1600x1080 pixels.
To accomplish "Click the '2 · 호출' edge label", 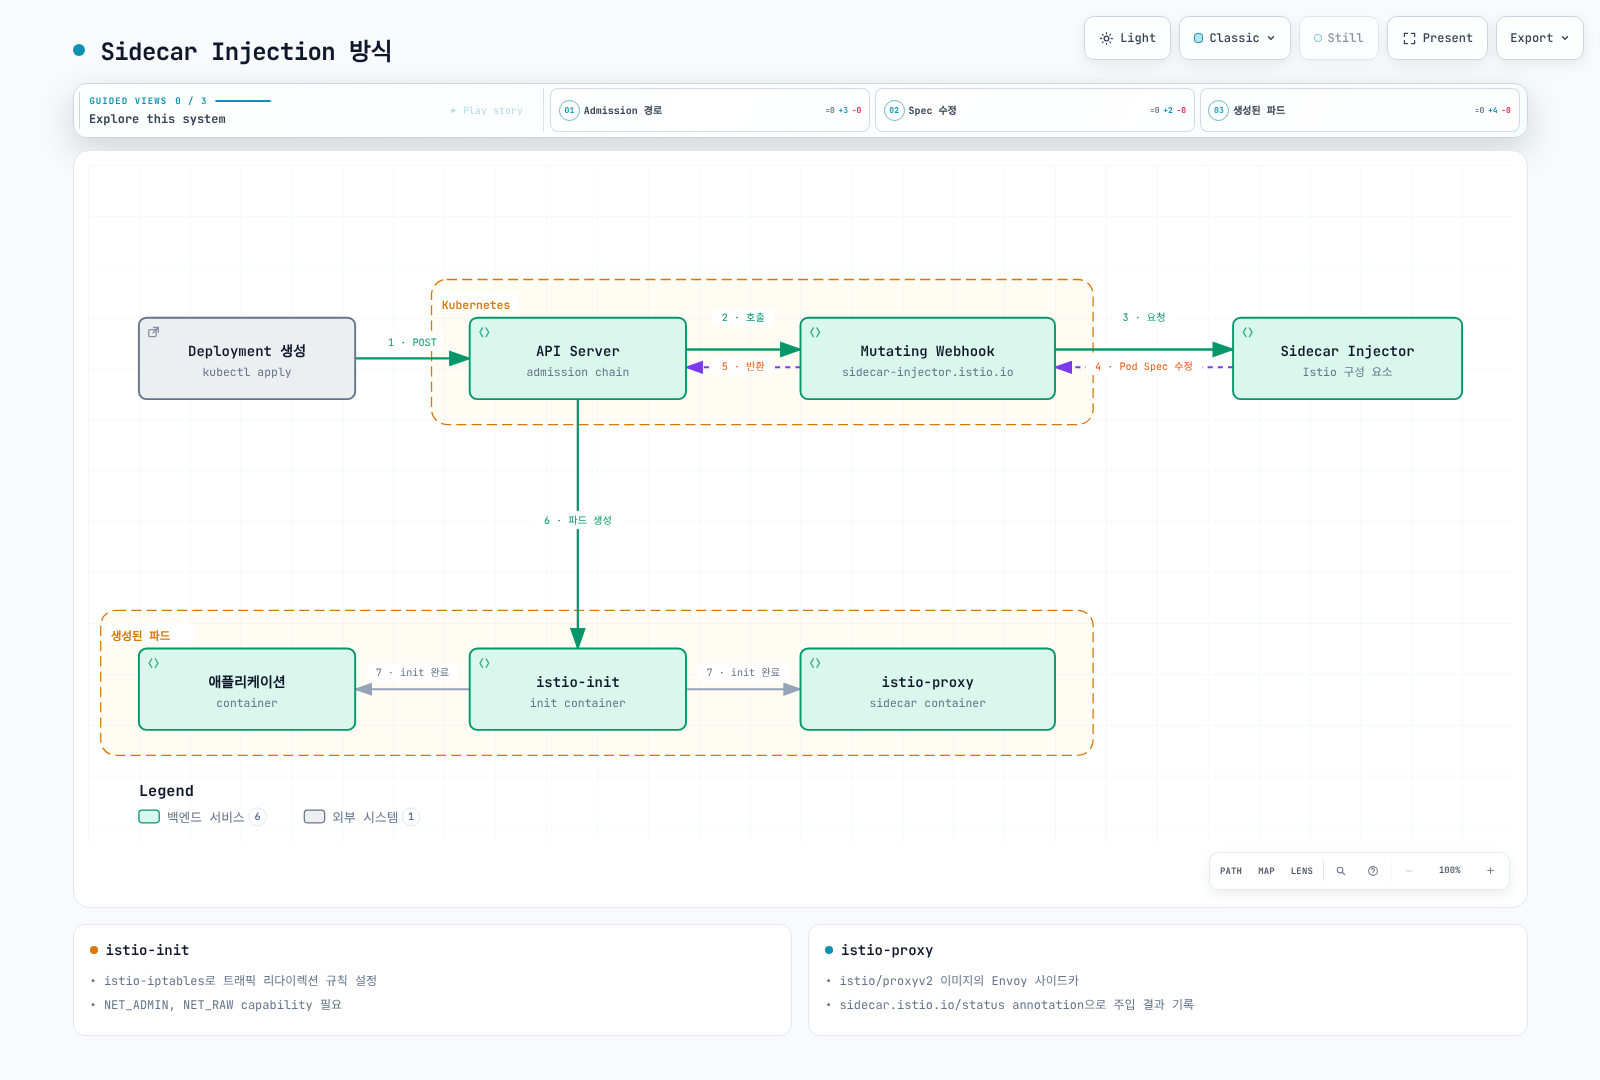I will click(743, 317).
